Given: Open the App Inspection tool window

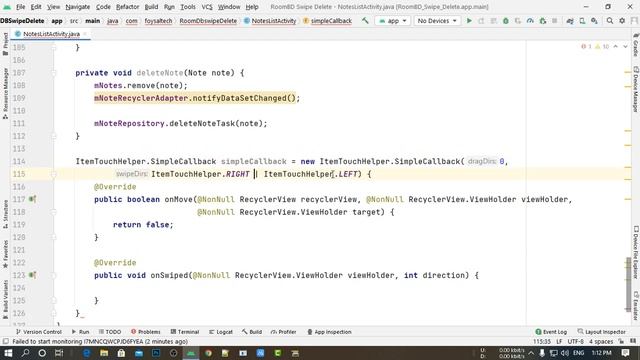Looking at the screenshot, I should point(329,332).
